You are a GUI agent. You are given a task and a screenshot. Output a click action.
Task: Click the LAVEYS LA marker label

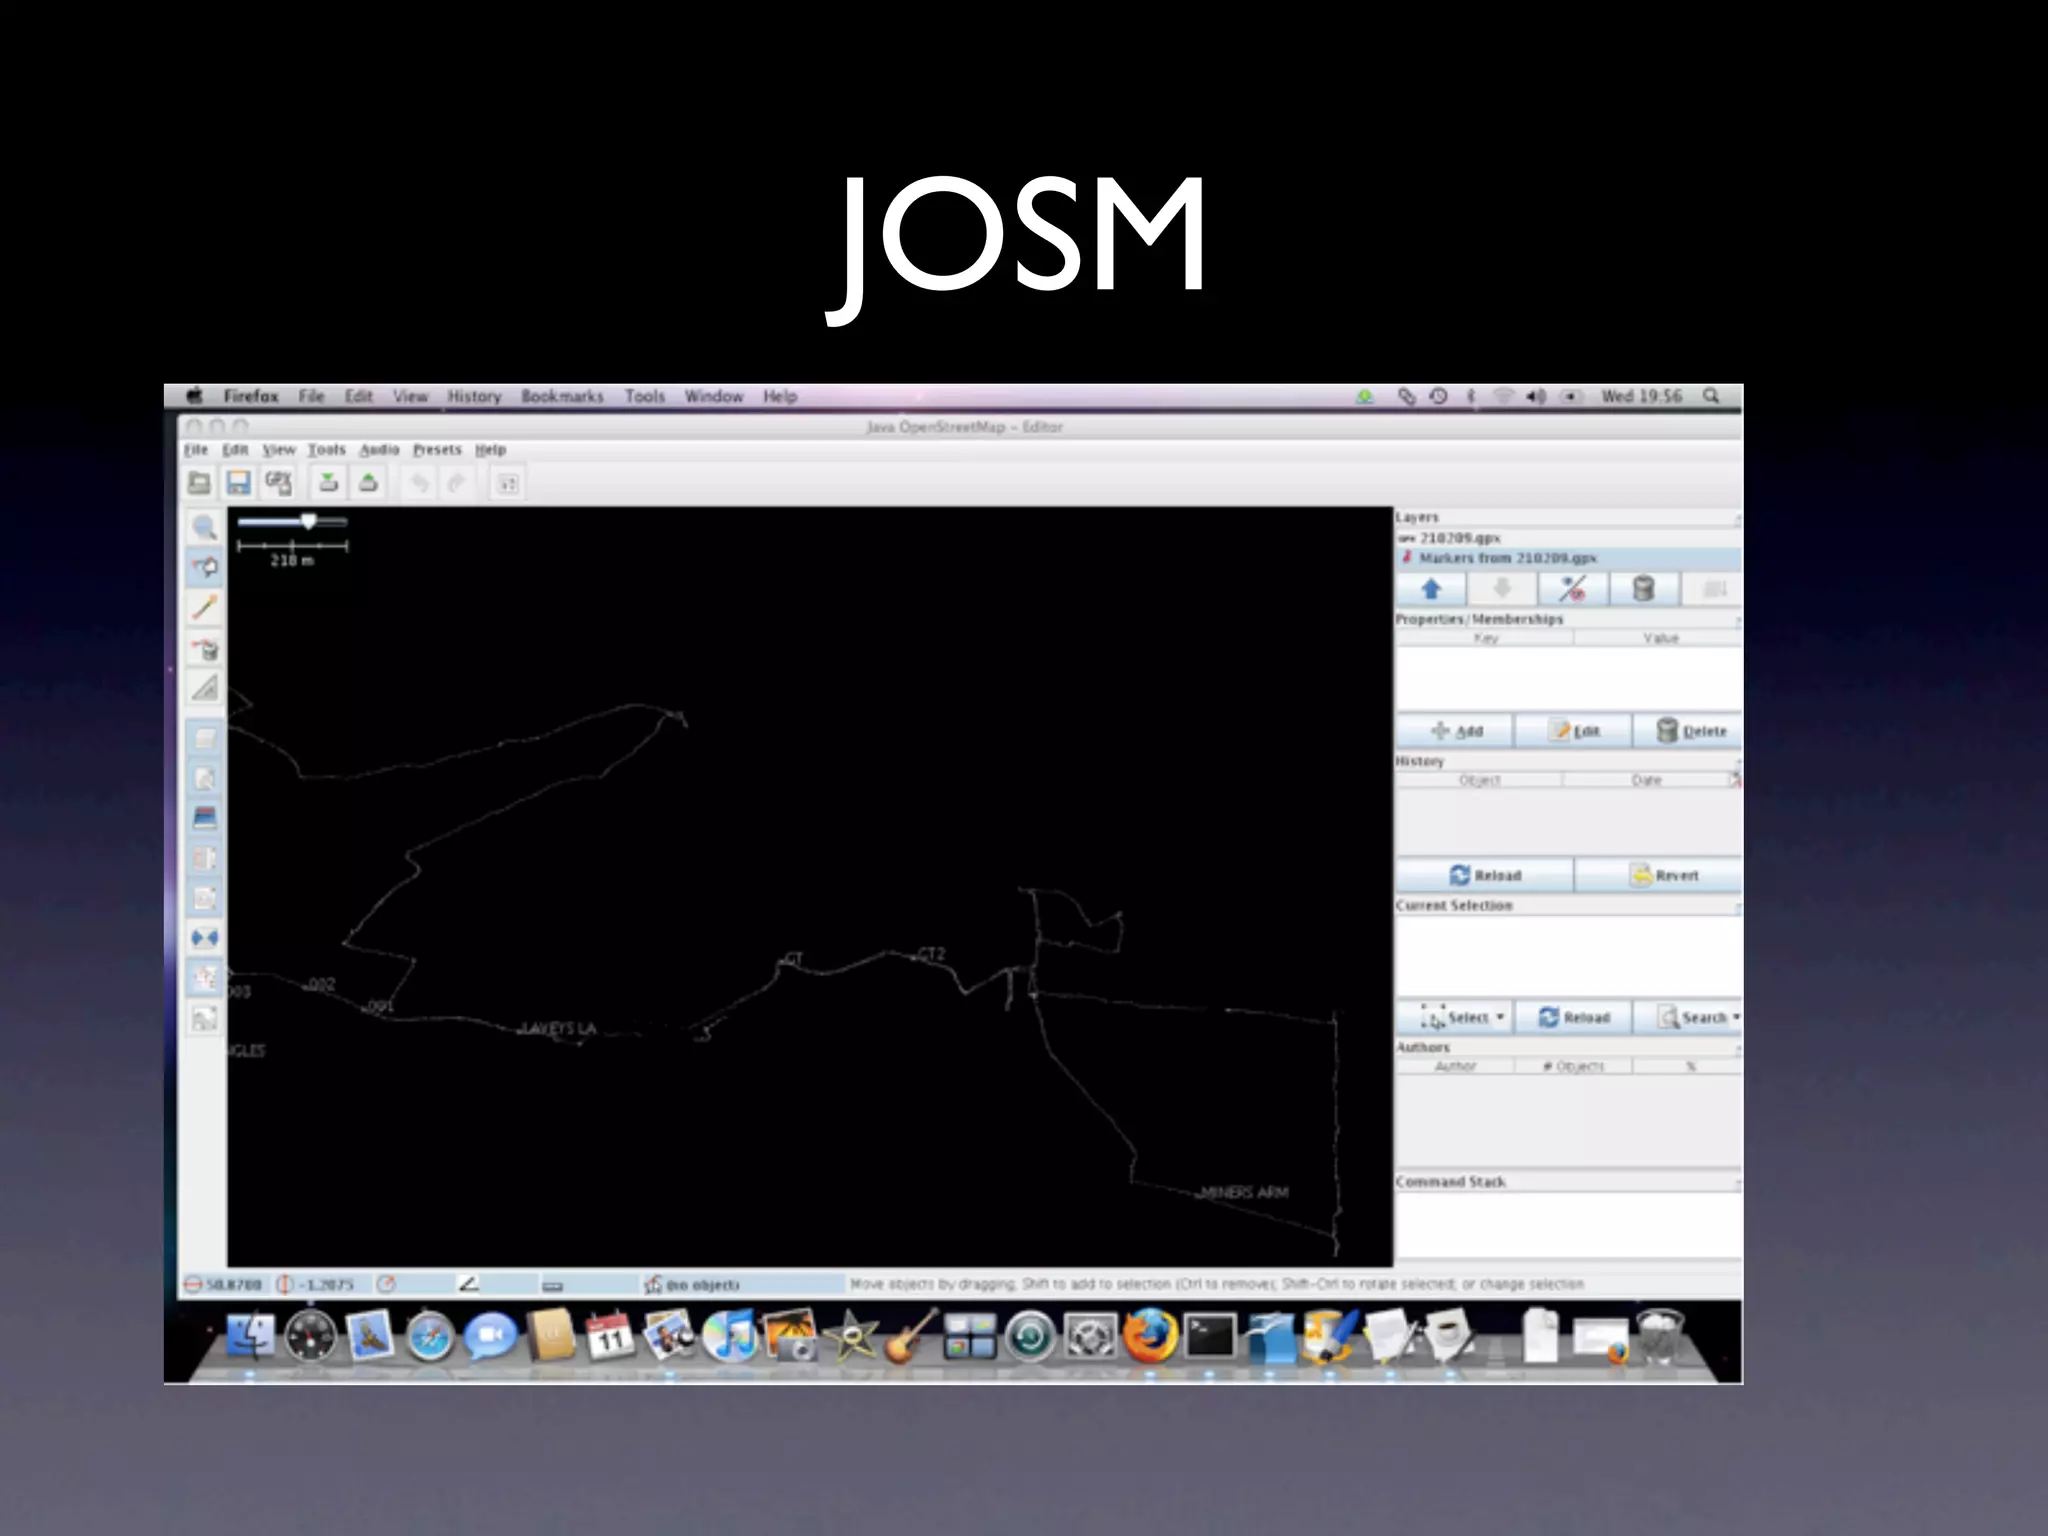[x=558, y=1028]
